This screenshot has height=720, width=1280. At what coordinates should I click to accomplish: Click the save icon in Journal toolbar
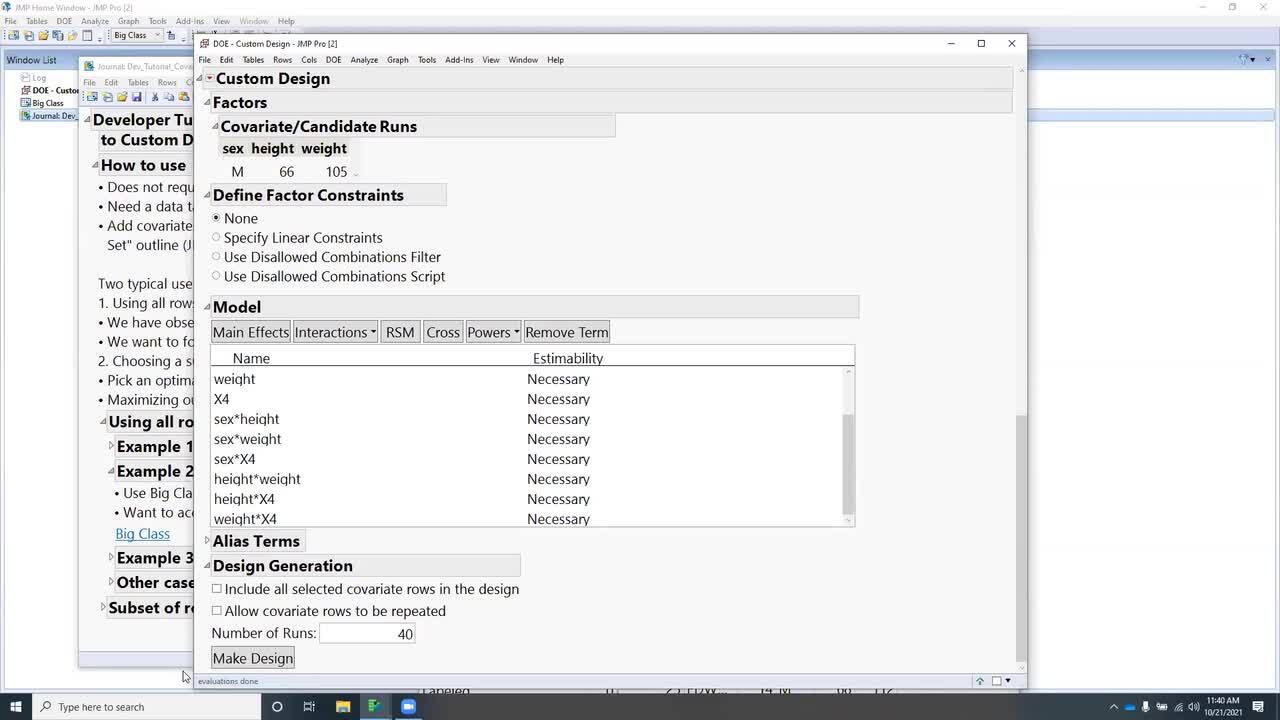[x=137, y=97]
